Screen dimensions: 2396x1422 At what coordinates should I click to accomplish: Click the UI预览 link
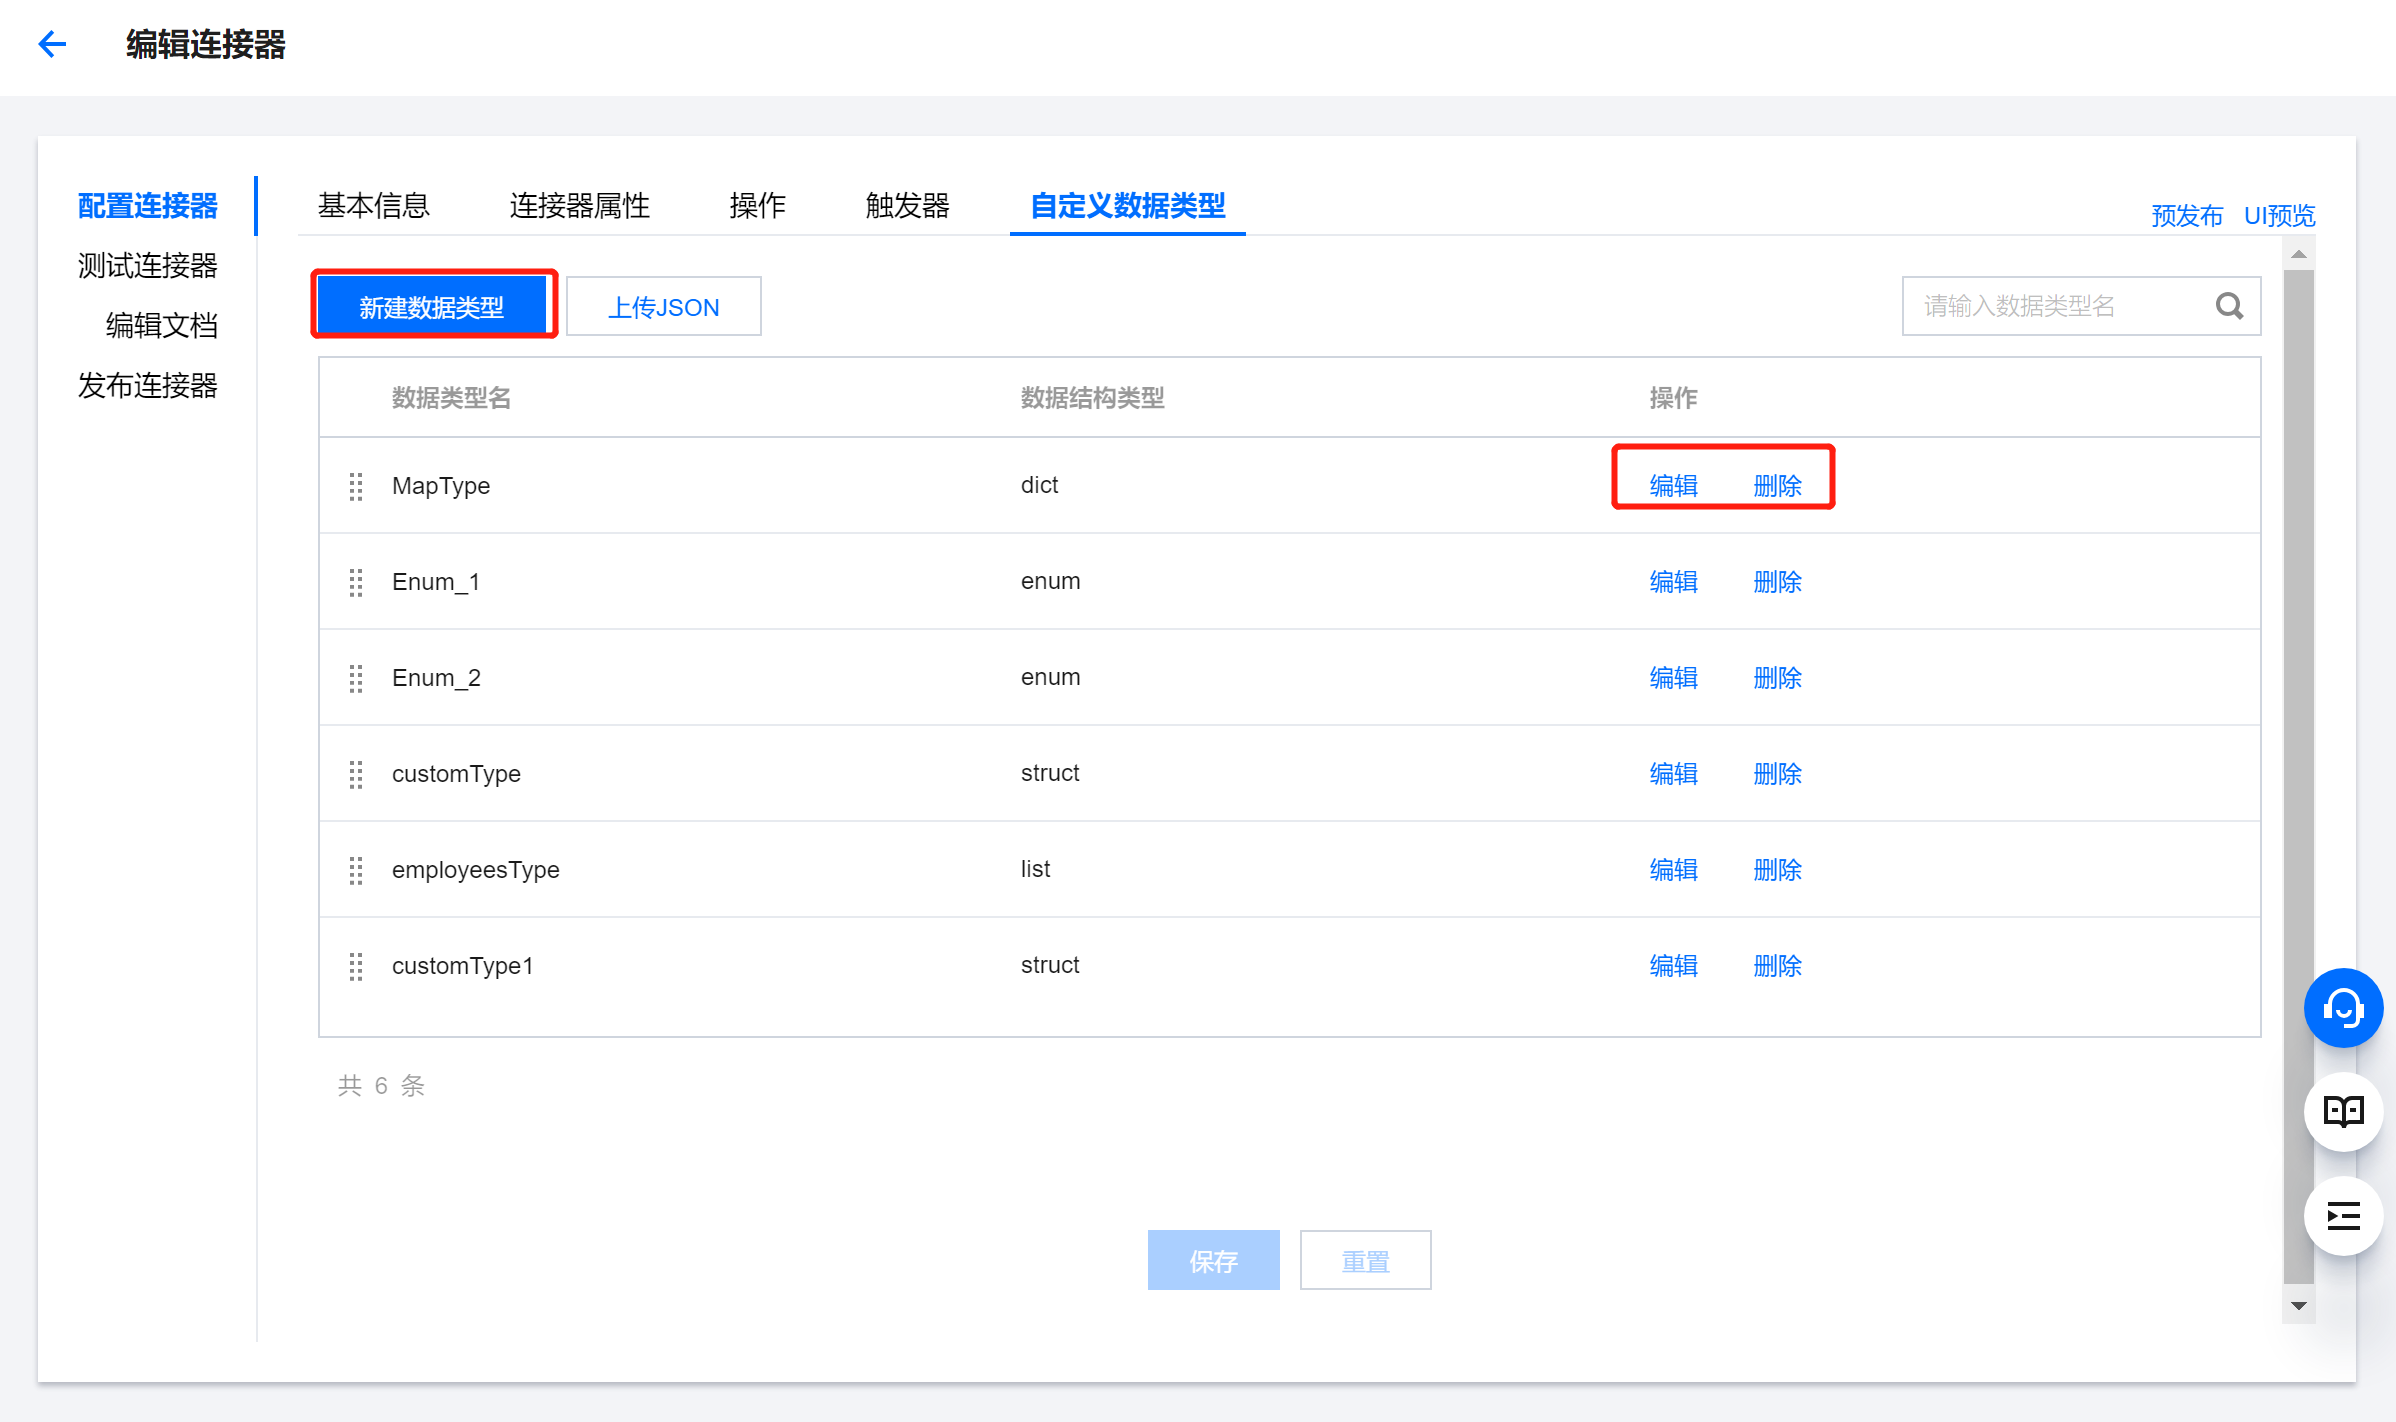[2279, 216]
